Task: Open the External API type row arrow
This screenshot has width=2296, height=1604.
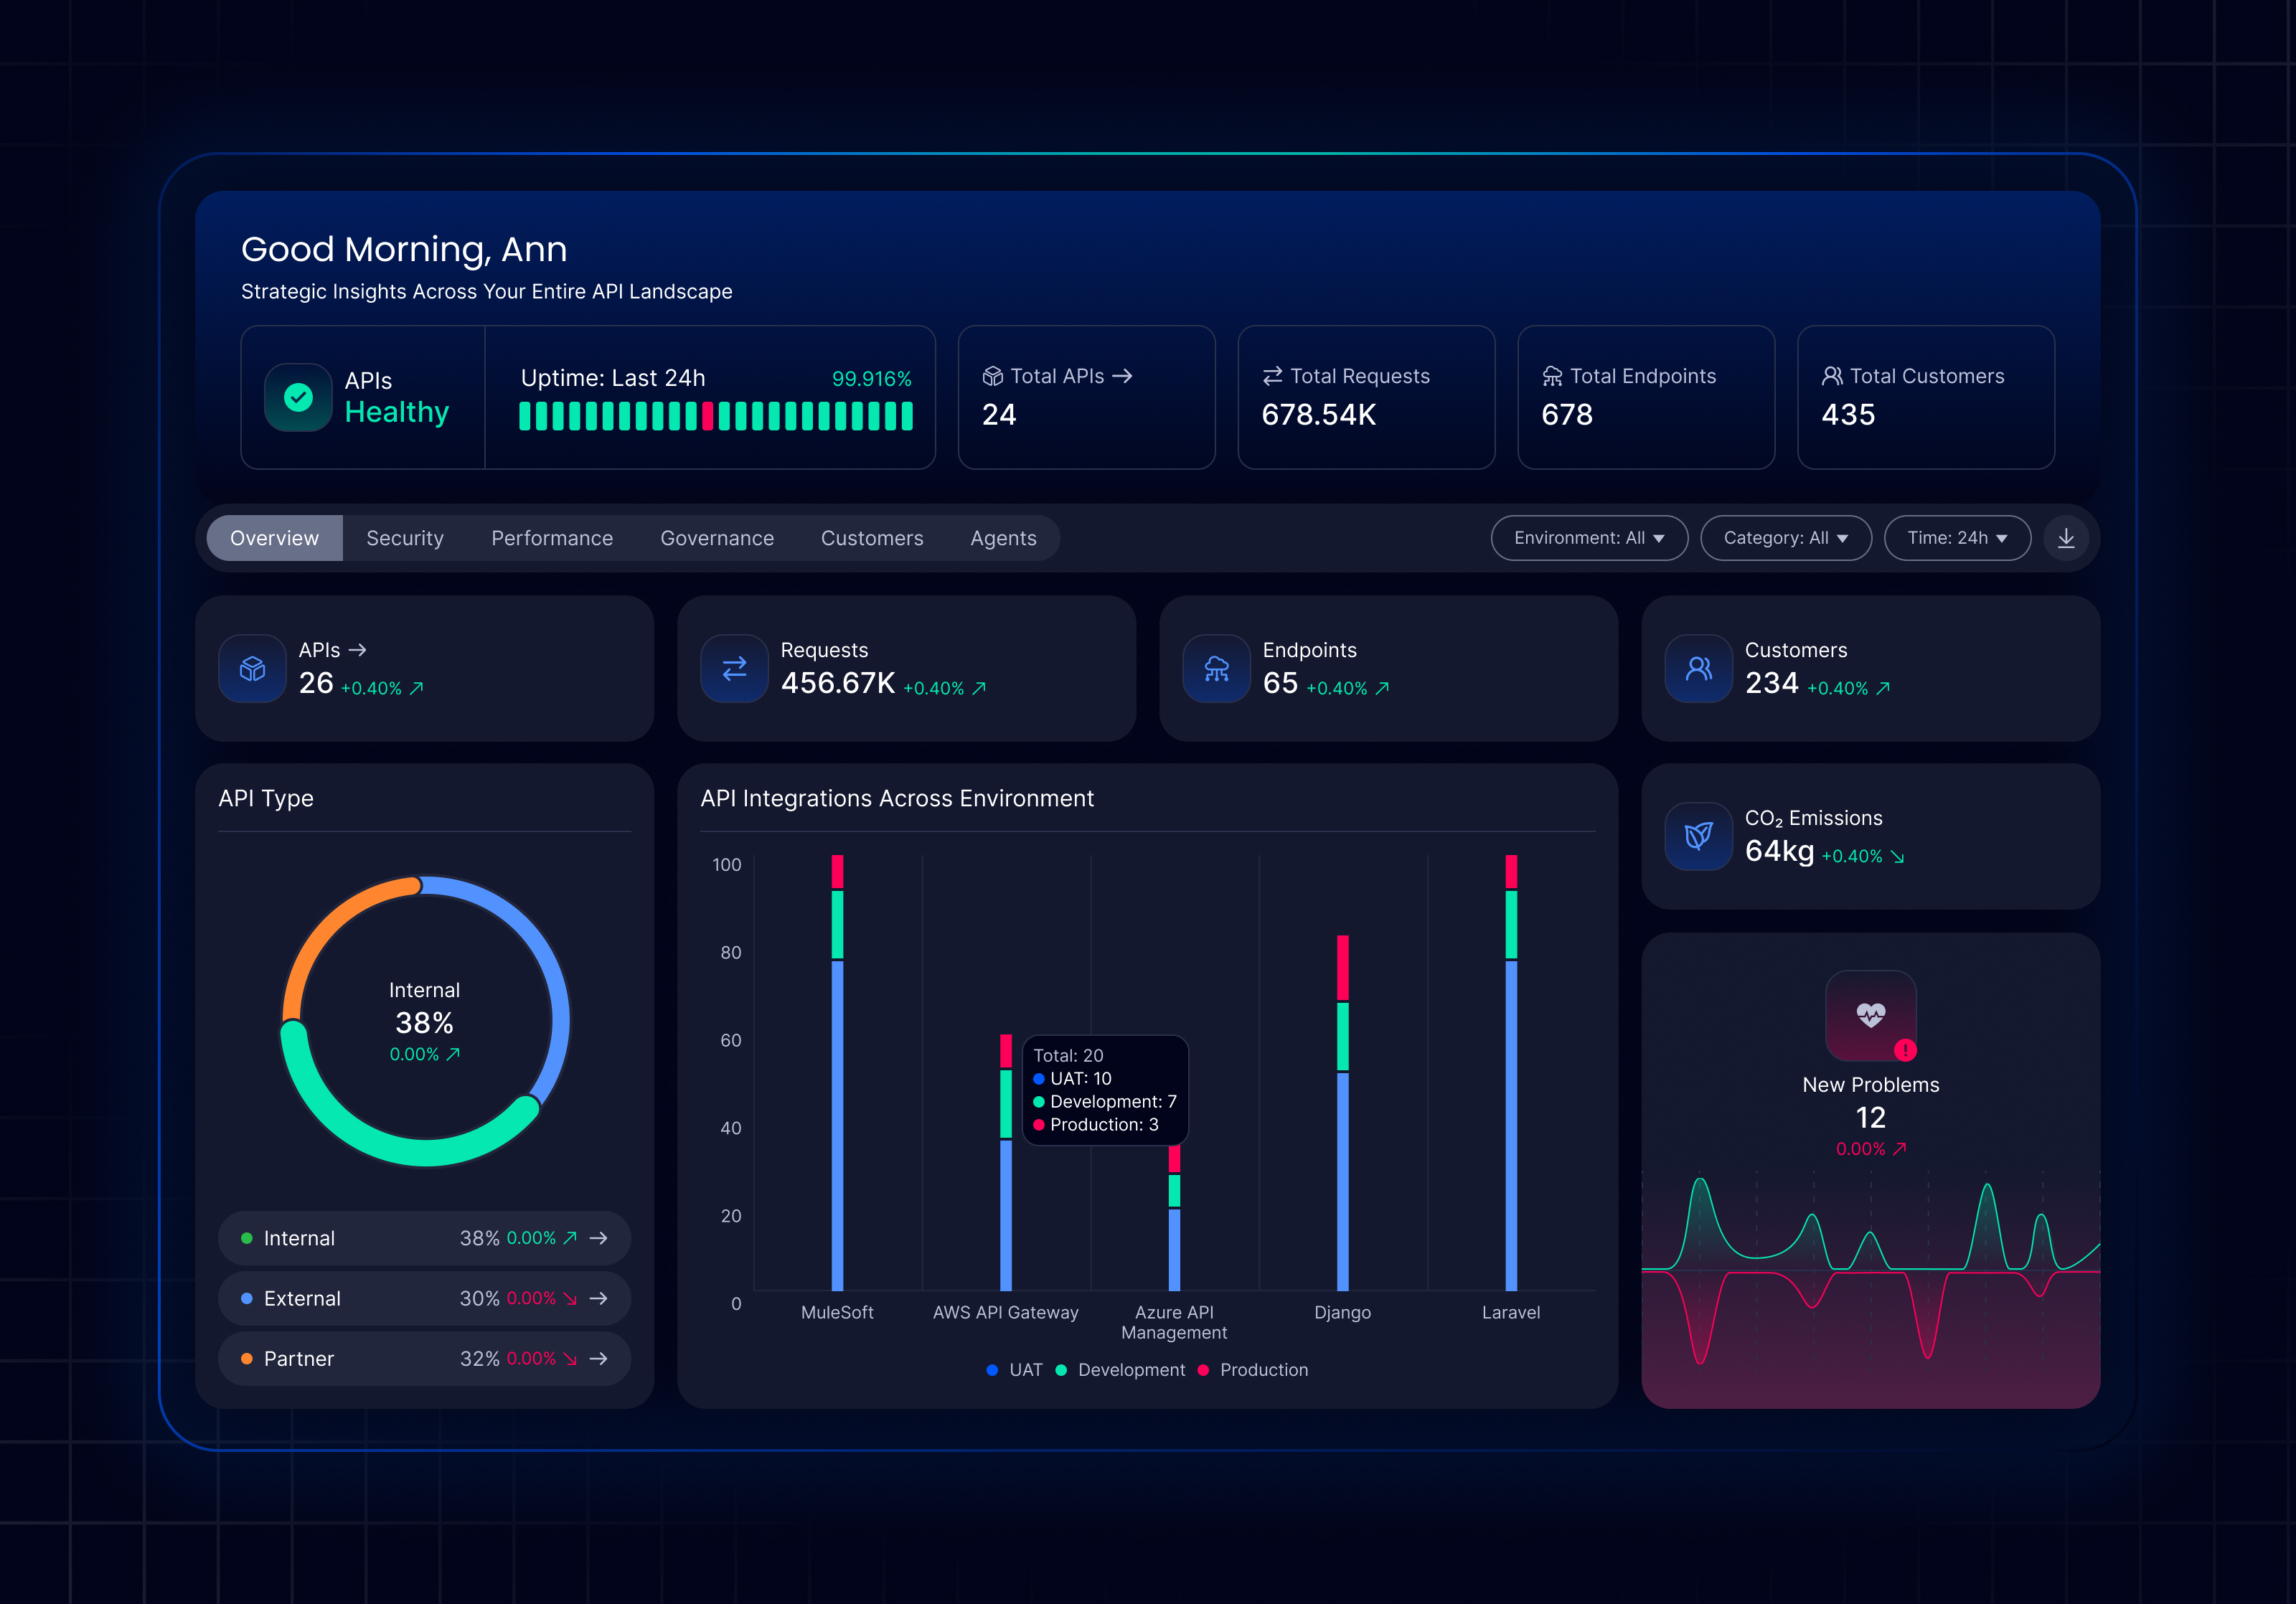Action: pyautogui.click(x=599, y=1298)
